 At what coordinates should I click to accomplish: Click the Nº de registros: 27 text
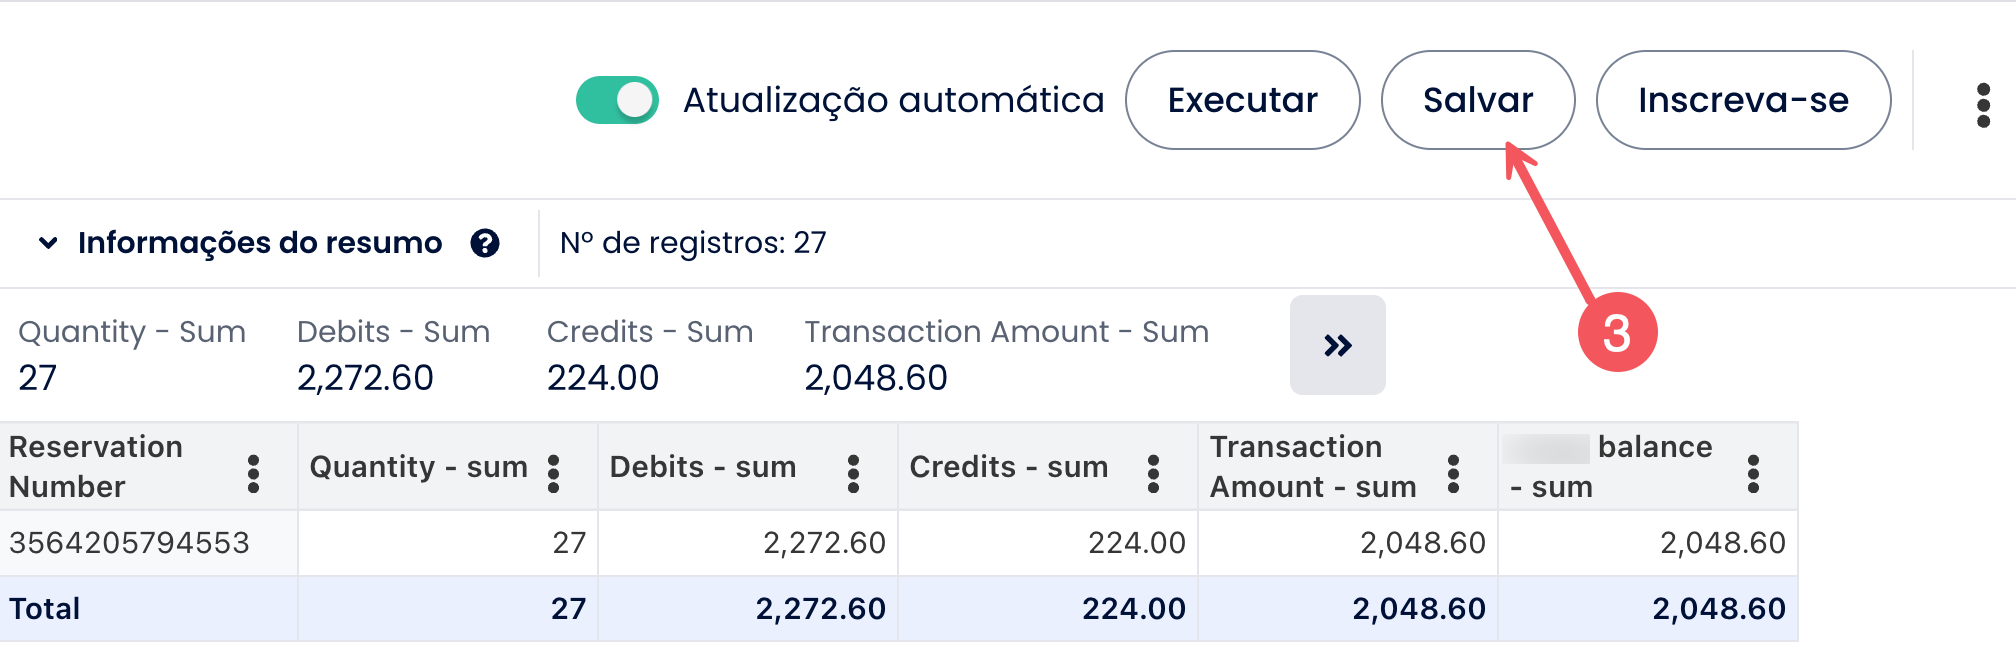click(x=693, y=243)
